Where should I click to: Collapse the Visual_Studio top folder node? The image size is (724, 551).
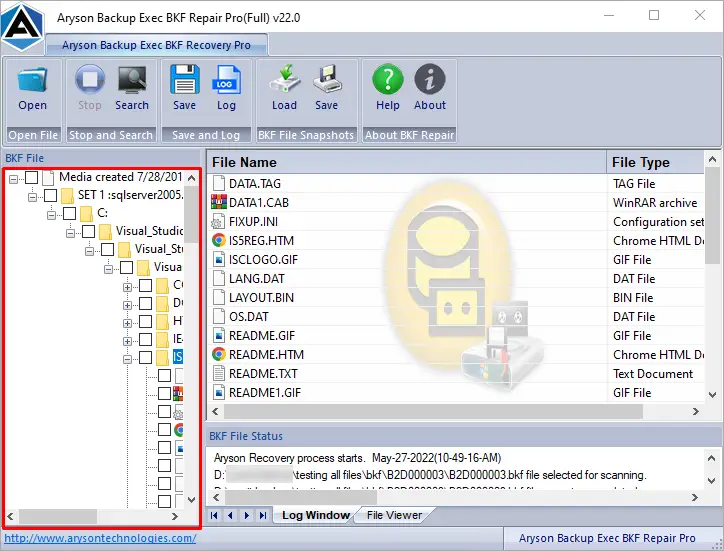(x=70, y=233)
